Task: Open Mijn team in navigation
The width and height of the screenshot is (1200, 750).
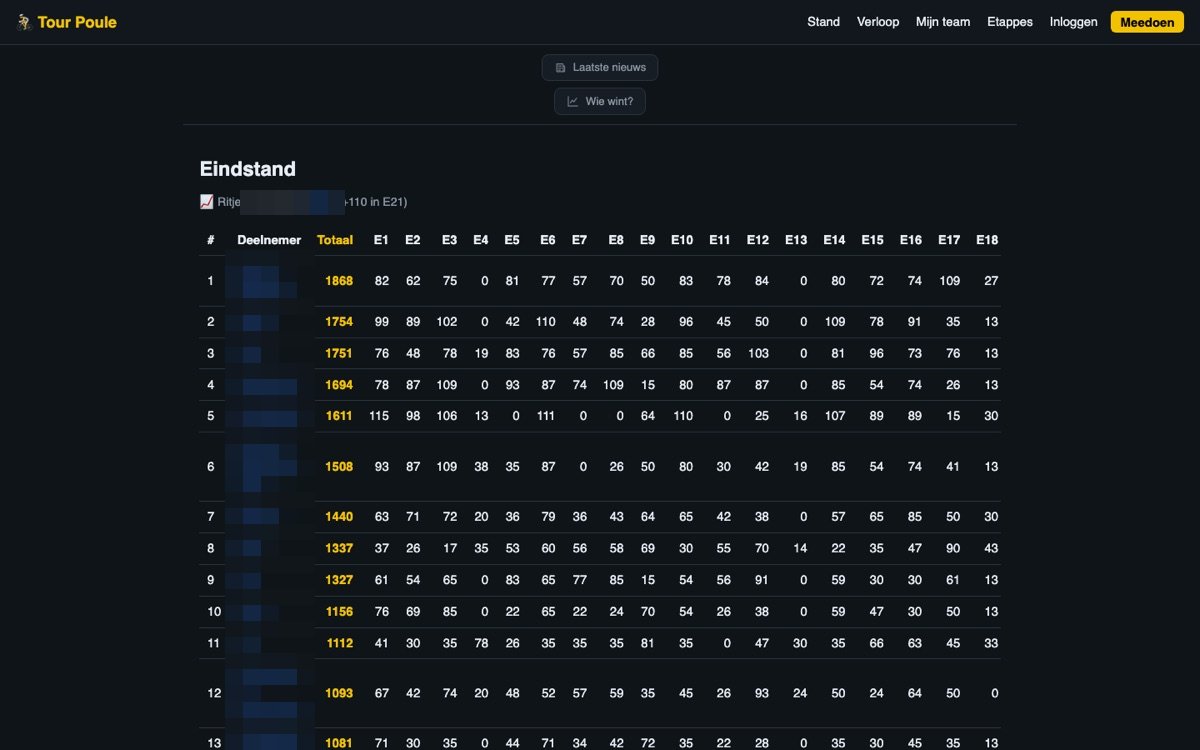Action: (x=943, y=22)
